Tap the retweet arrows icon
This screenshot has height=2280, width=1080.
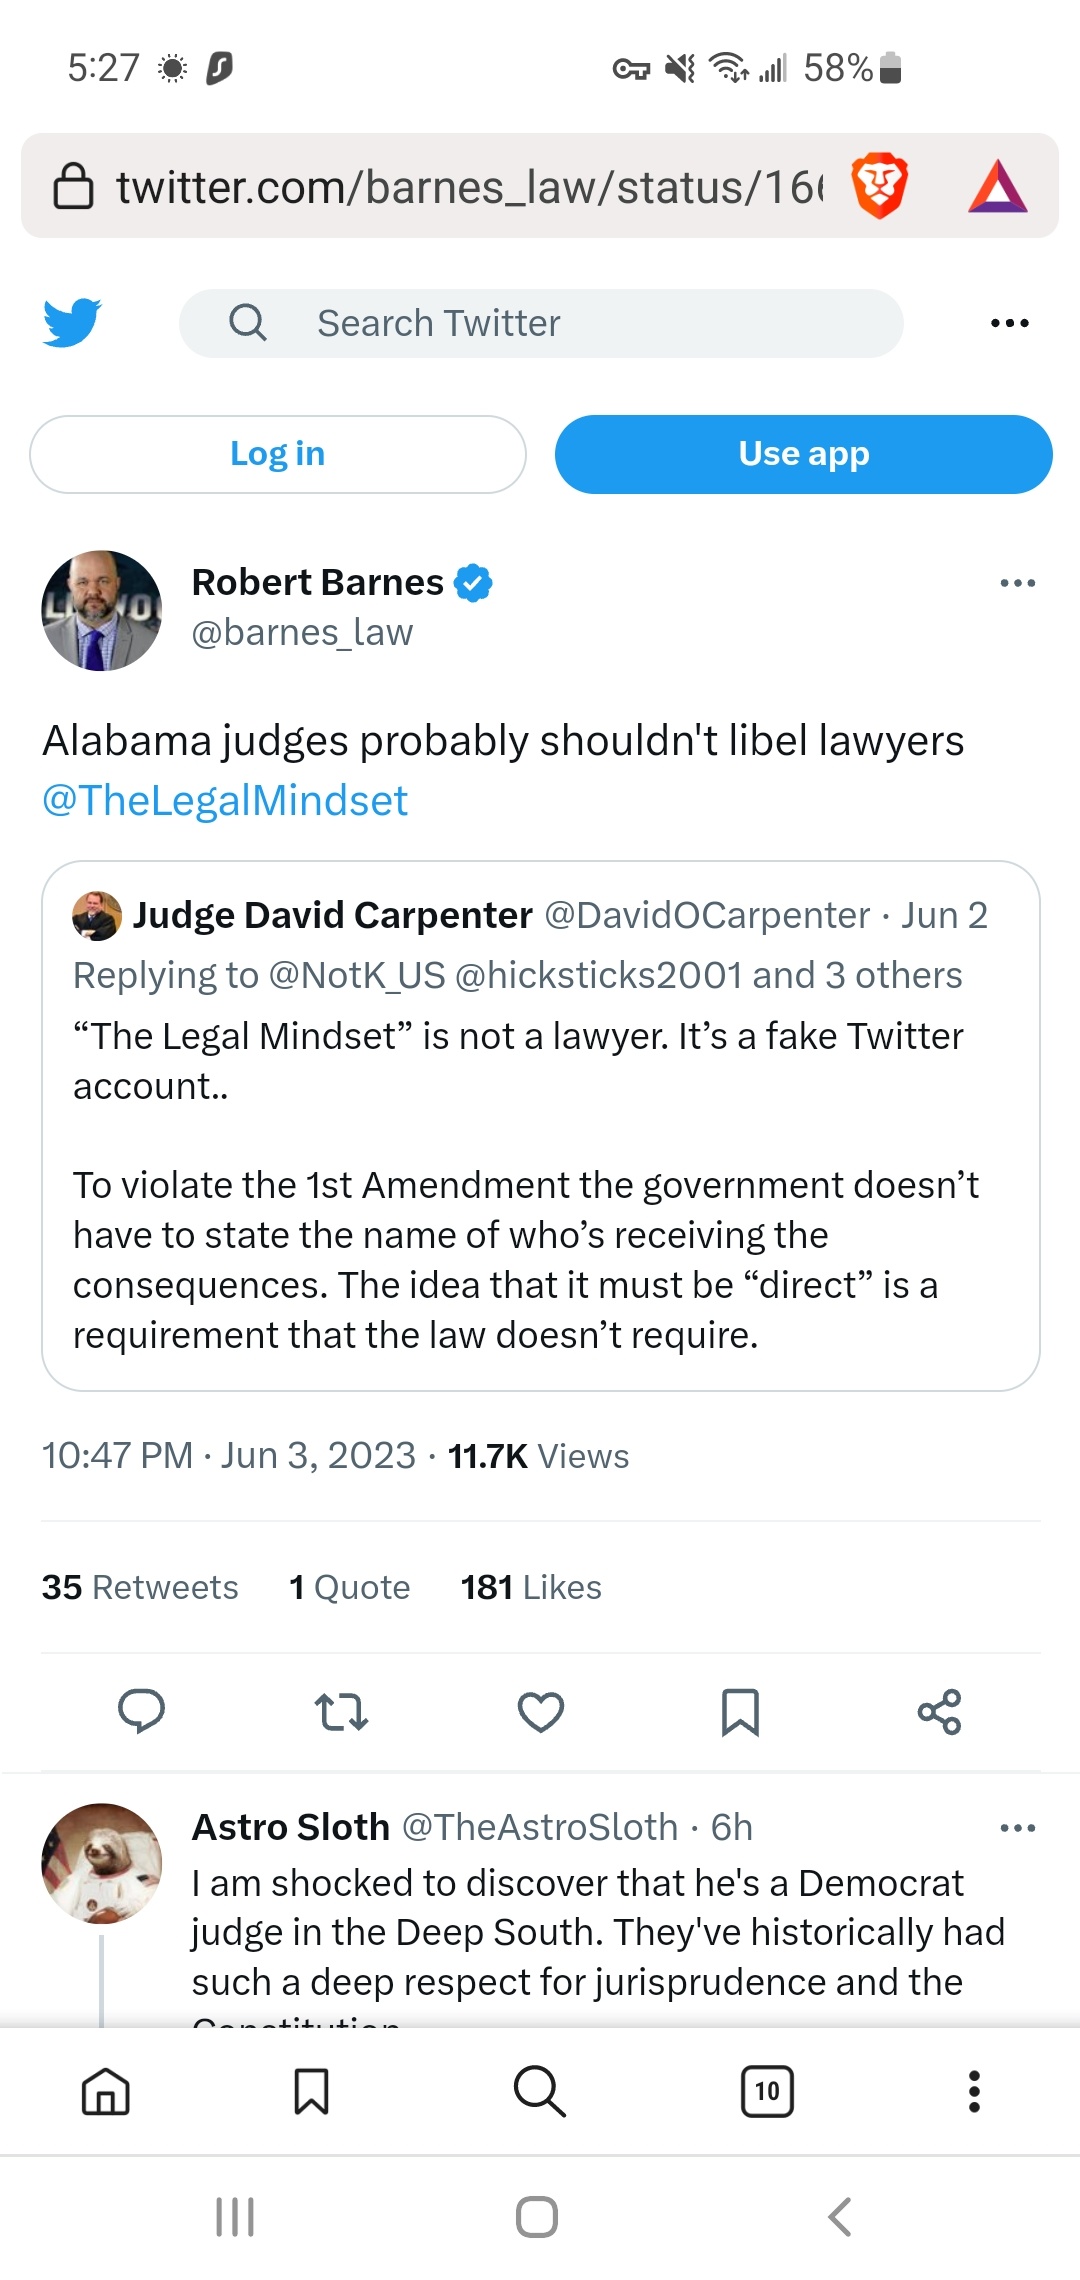(341, 1711)
